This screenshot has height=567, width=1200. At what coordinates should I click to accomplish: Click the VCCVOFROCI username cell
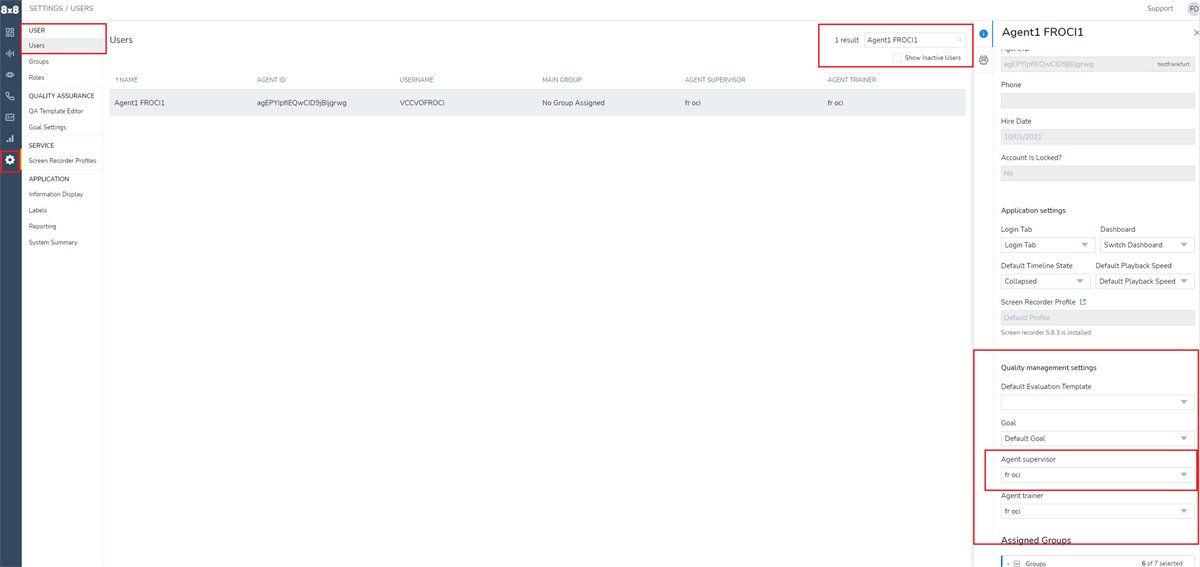tap(421, 103)
